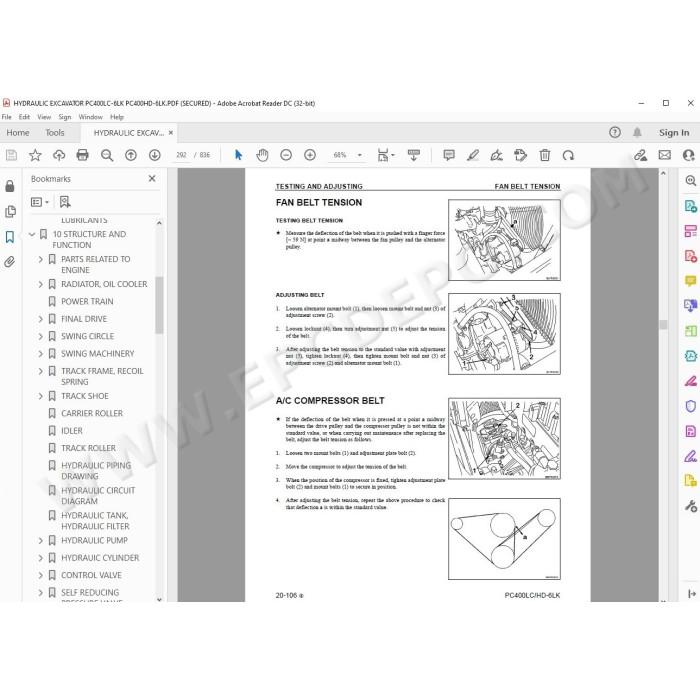Click the document vertical scrollbar thumb

663,325
